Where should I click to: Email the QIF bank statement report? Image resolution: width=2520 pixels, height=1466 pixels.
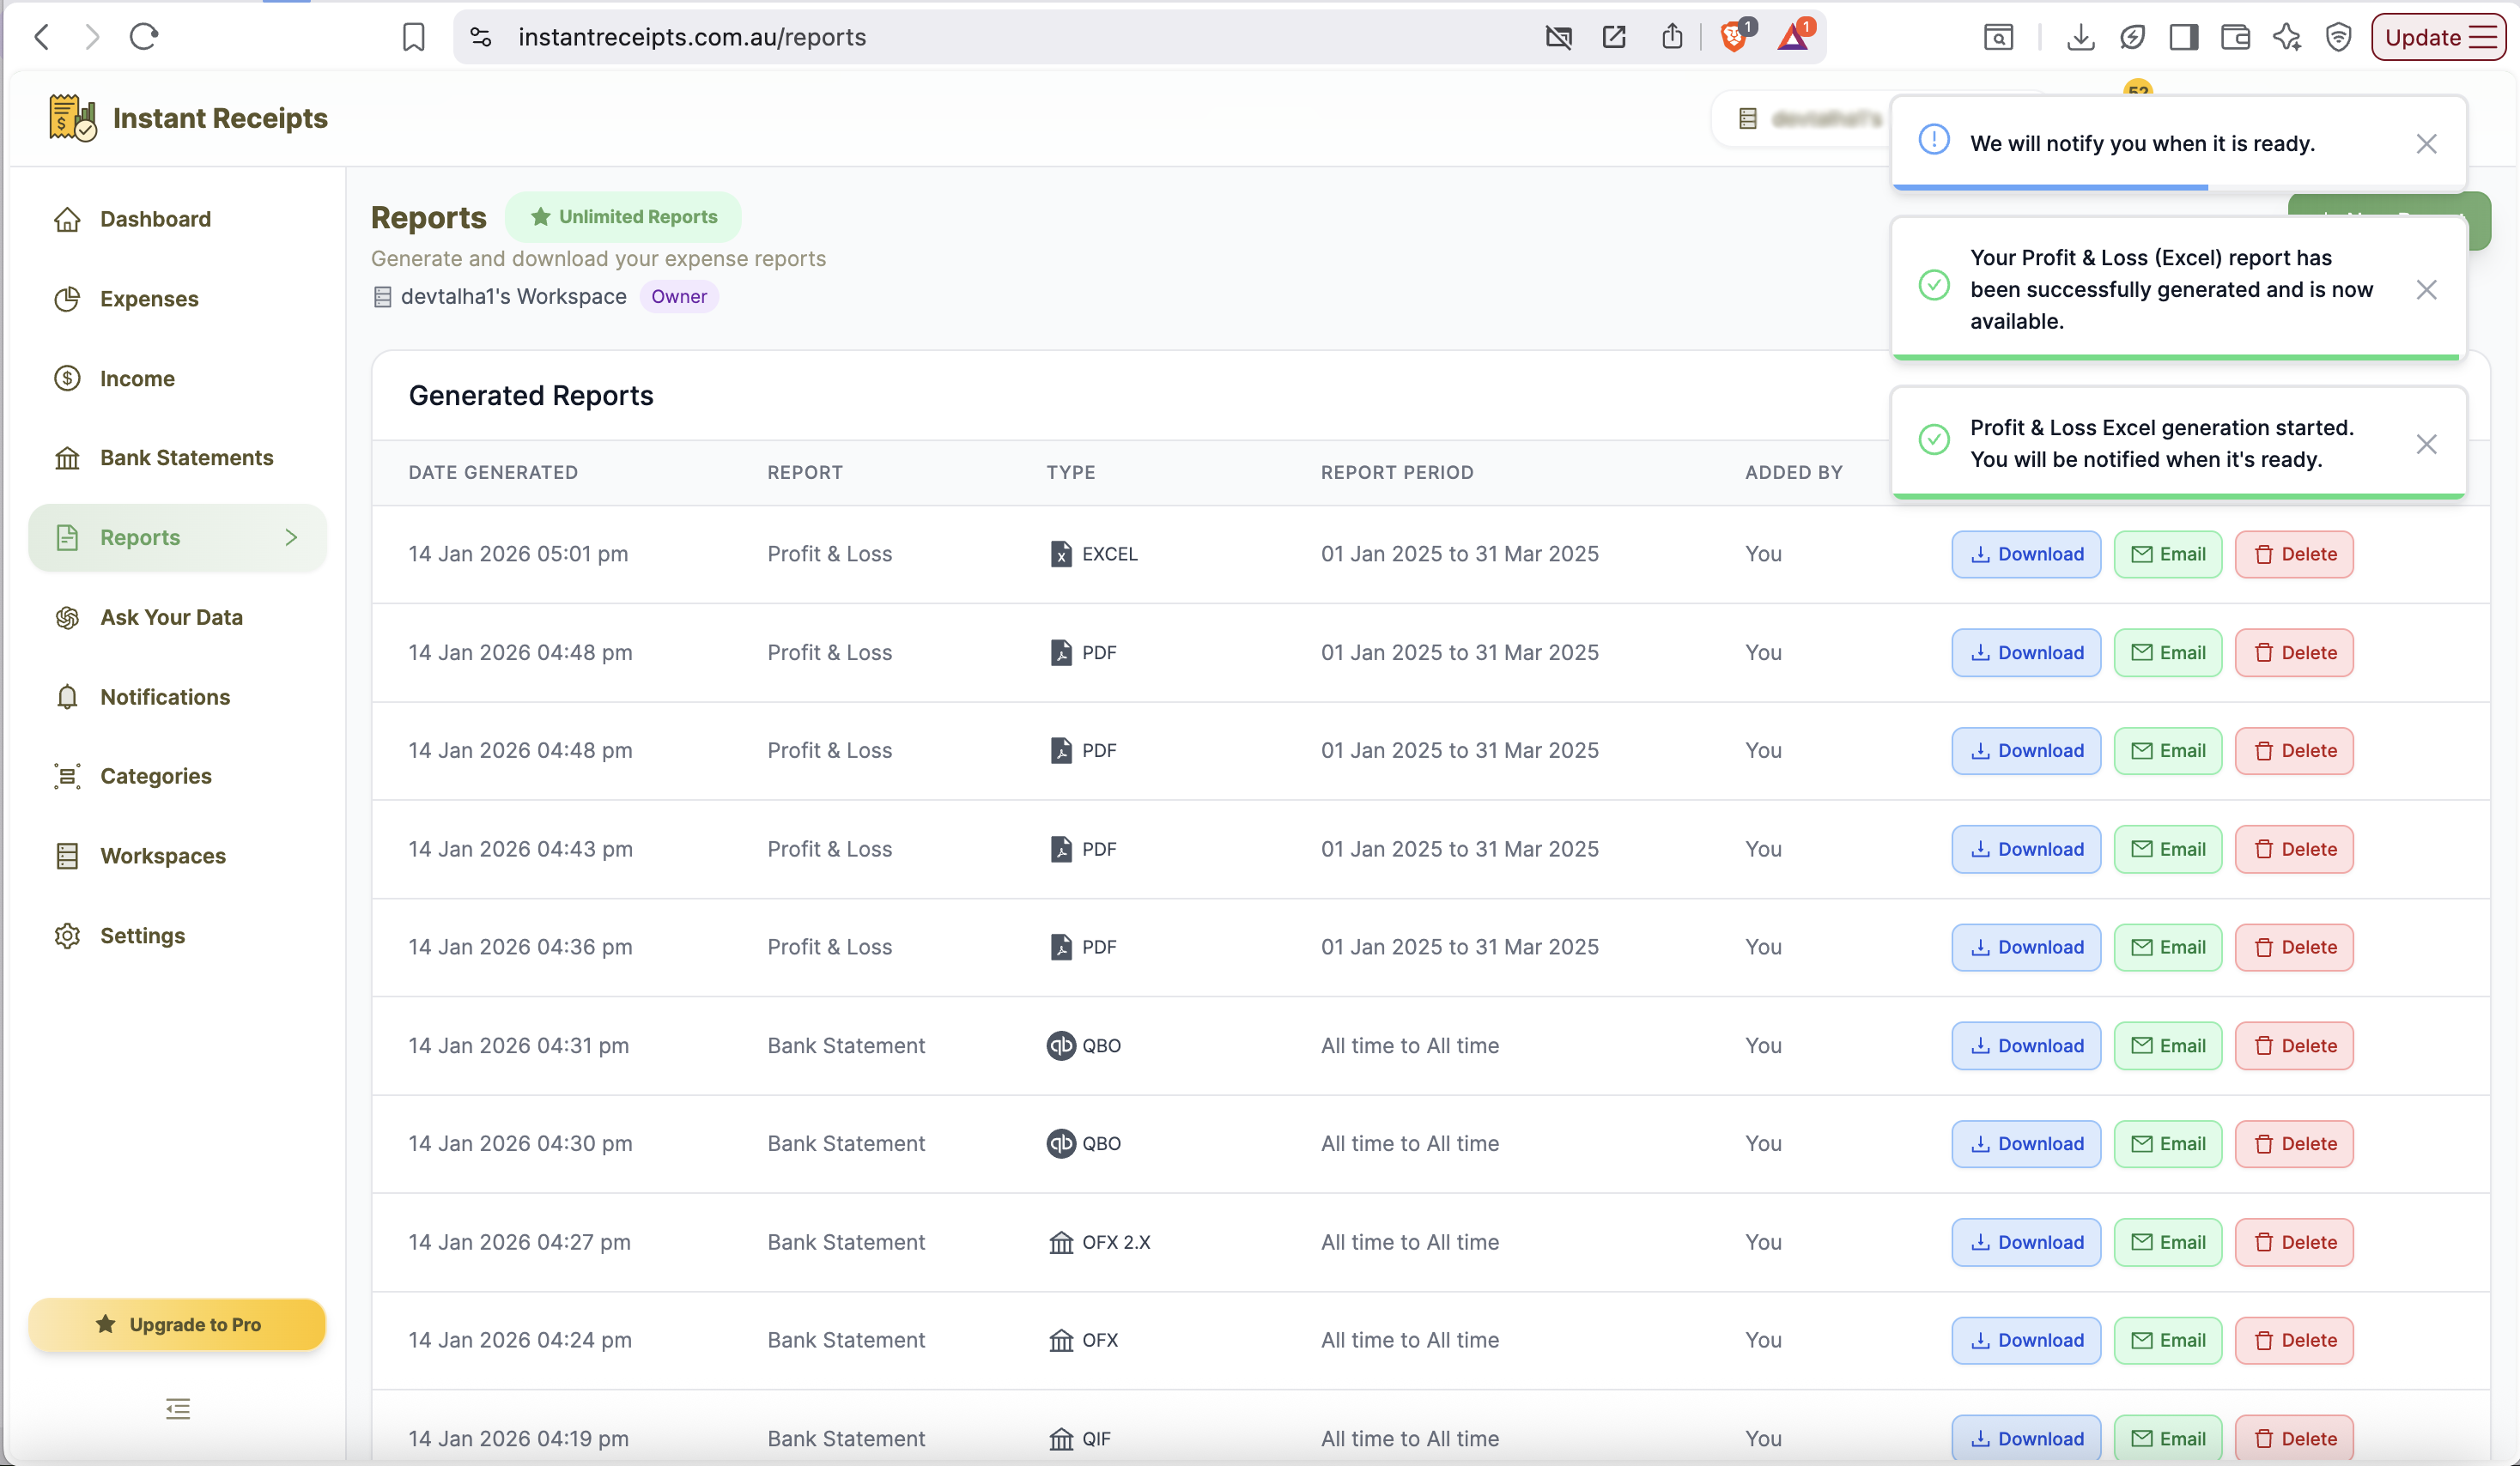pyautogui.click(x=2167, y=1438)
